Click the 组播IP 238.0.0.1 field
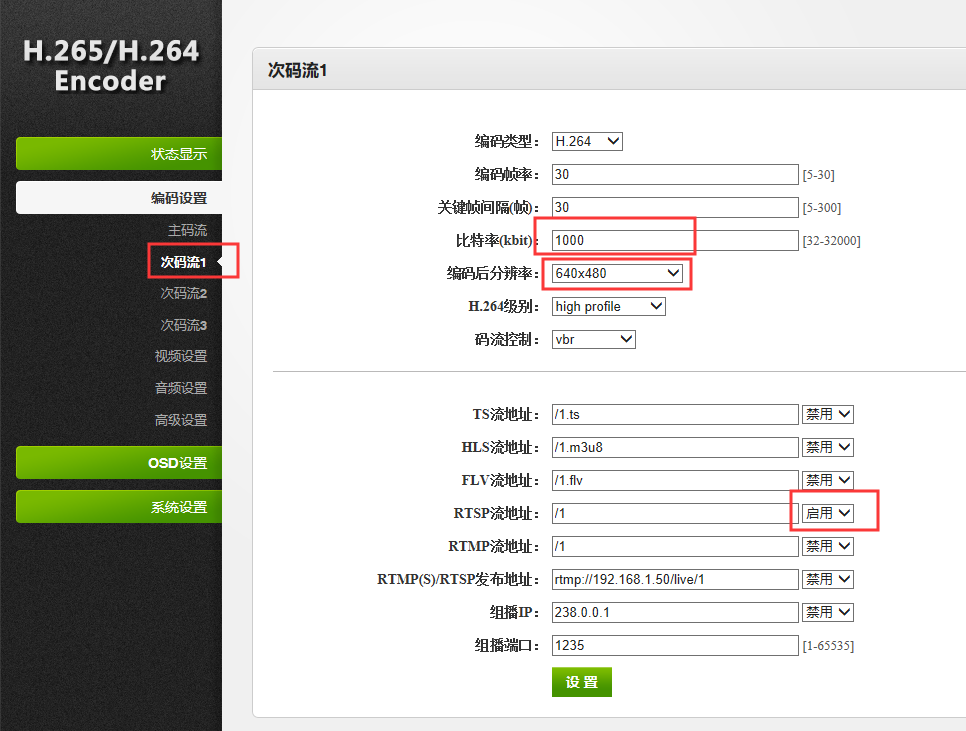Image resolution: width=966 pixels, height=731 pixels. [675, 612]
